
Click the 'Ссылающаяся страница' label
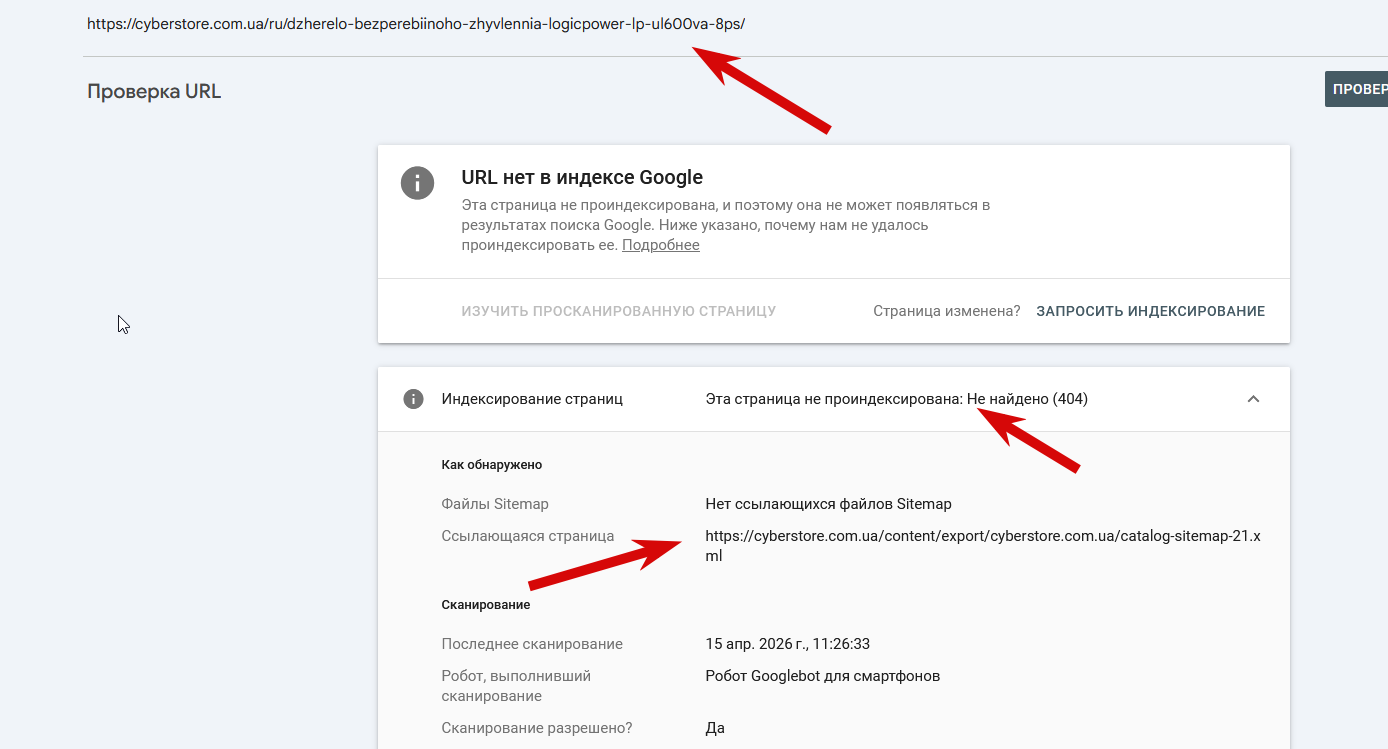(x=528, y=536)
